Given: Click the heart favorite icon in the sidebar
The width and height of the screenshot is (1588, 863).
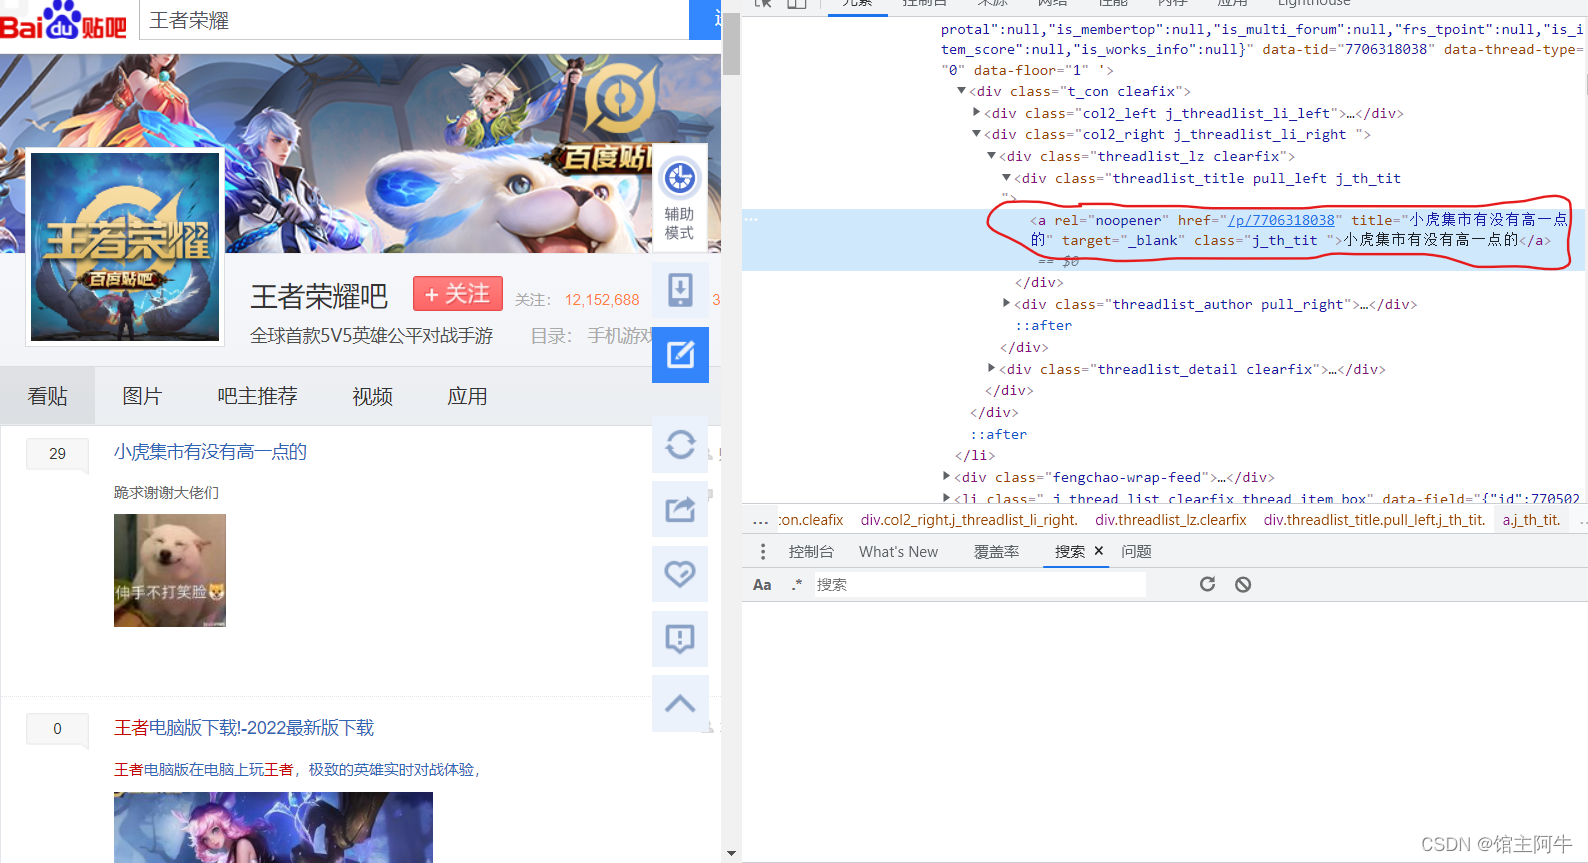Looking at the screenshot, I should (680, 574).
